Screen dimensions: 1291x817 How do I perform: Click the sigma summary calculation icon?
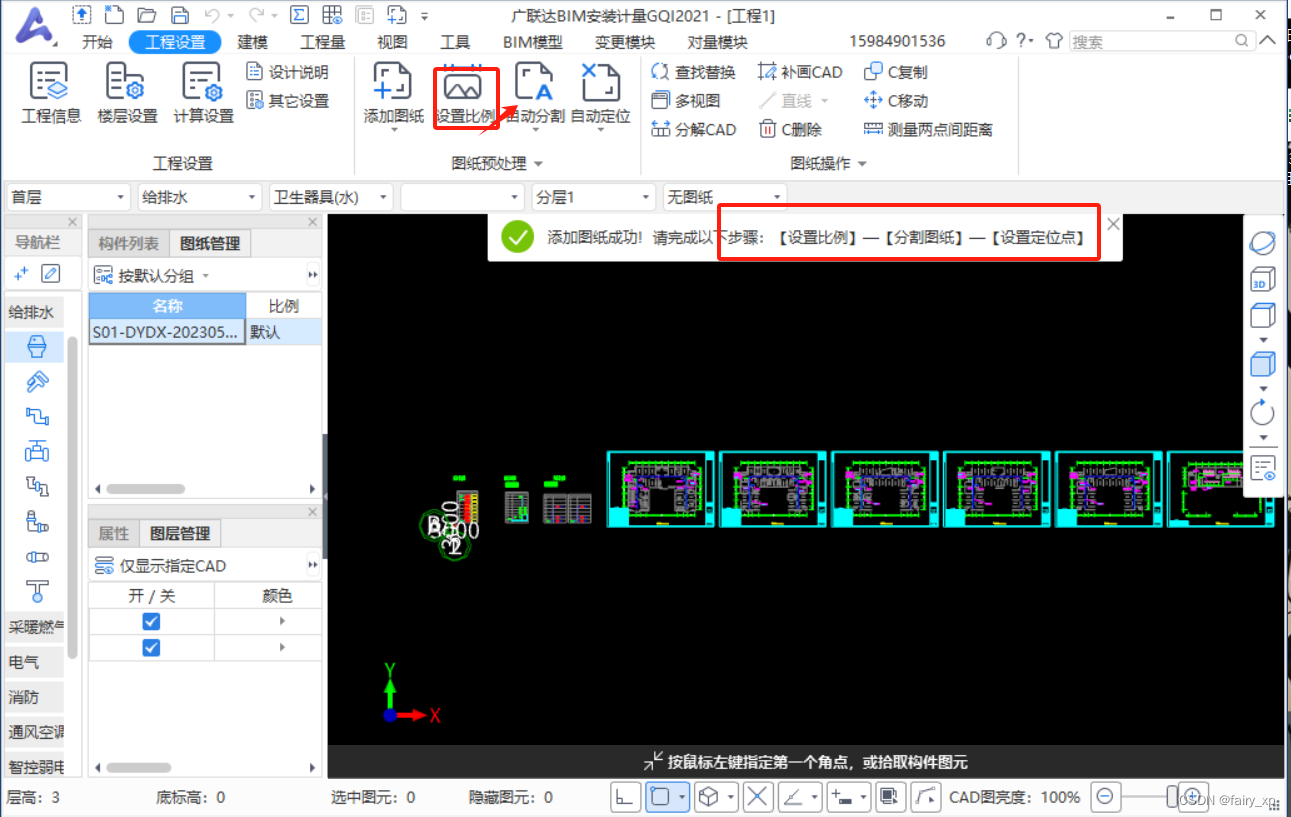point(298,15)
